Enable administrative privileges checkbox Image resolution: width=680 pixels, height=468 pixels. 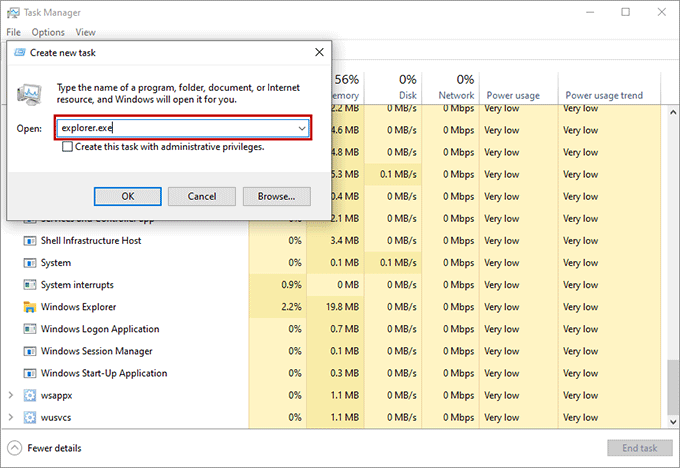[67, 147]
